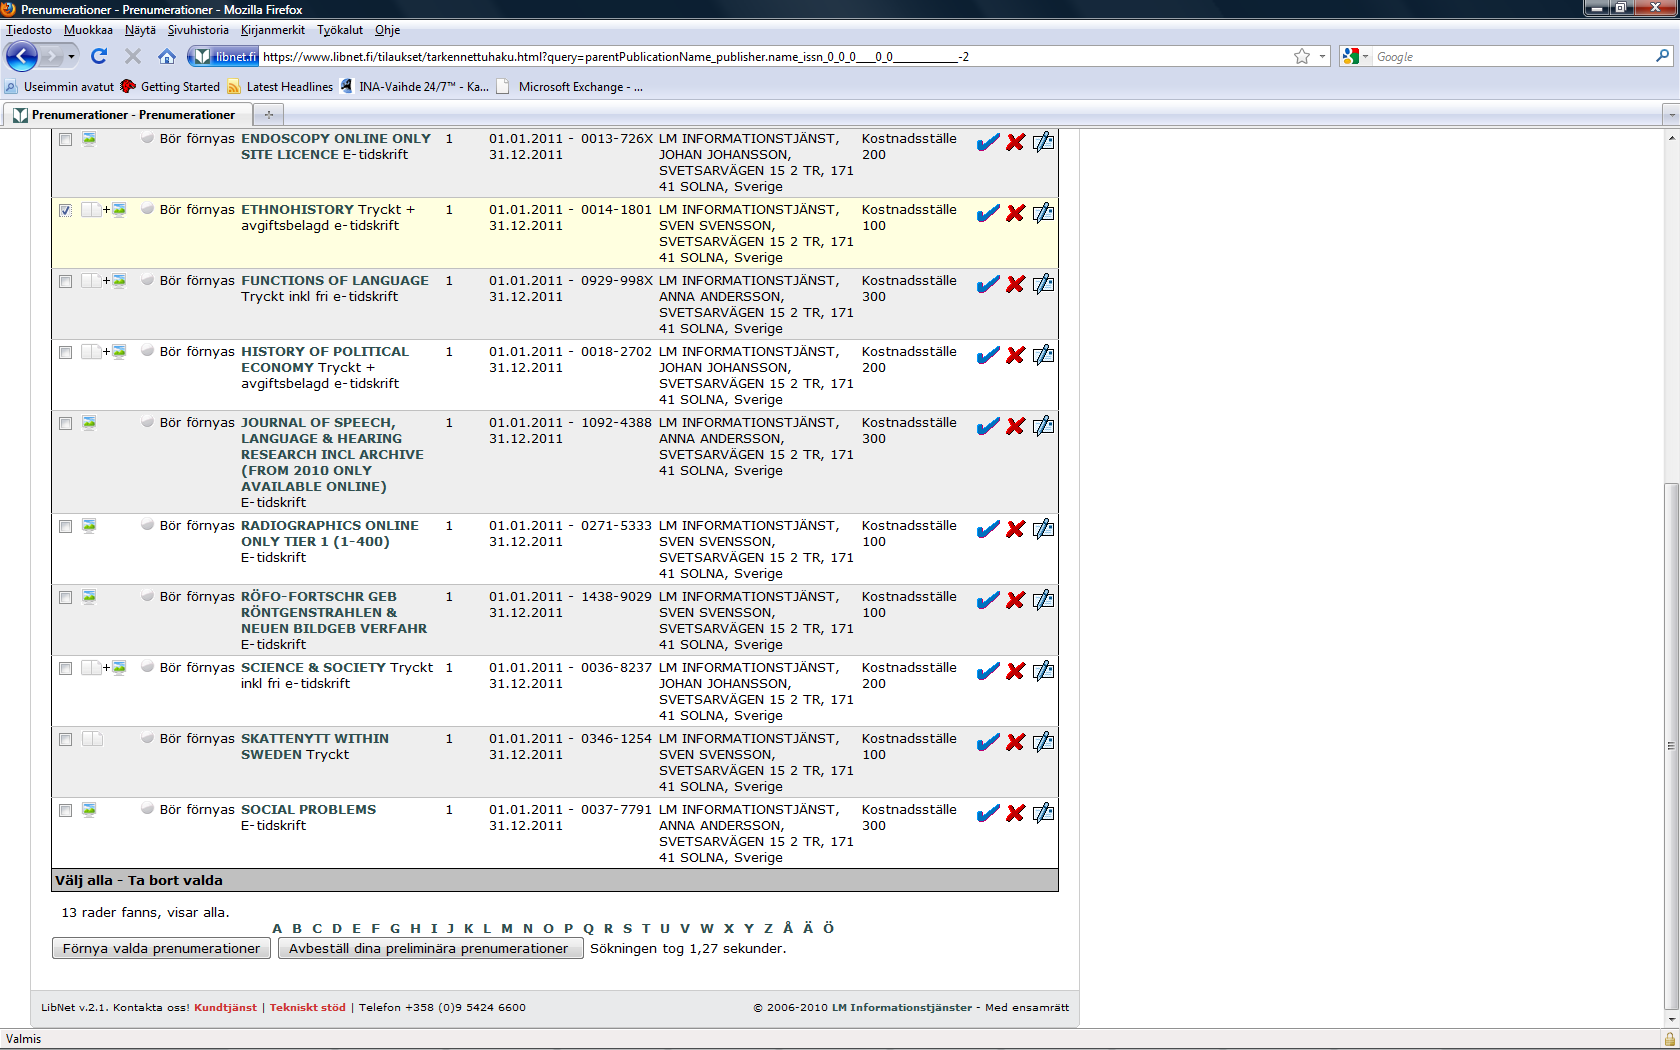This screenshot has height=1050, width=1680.
Task: Click blue checkmark for SKATTENYTT WITHIN SWEDEN
Action: (988, 742)
